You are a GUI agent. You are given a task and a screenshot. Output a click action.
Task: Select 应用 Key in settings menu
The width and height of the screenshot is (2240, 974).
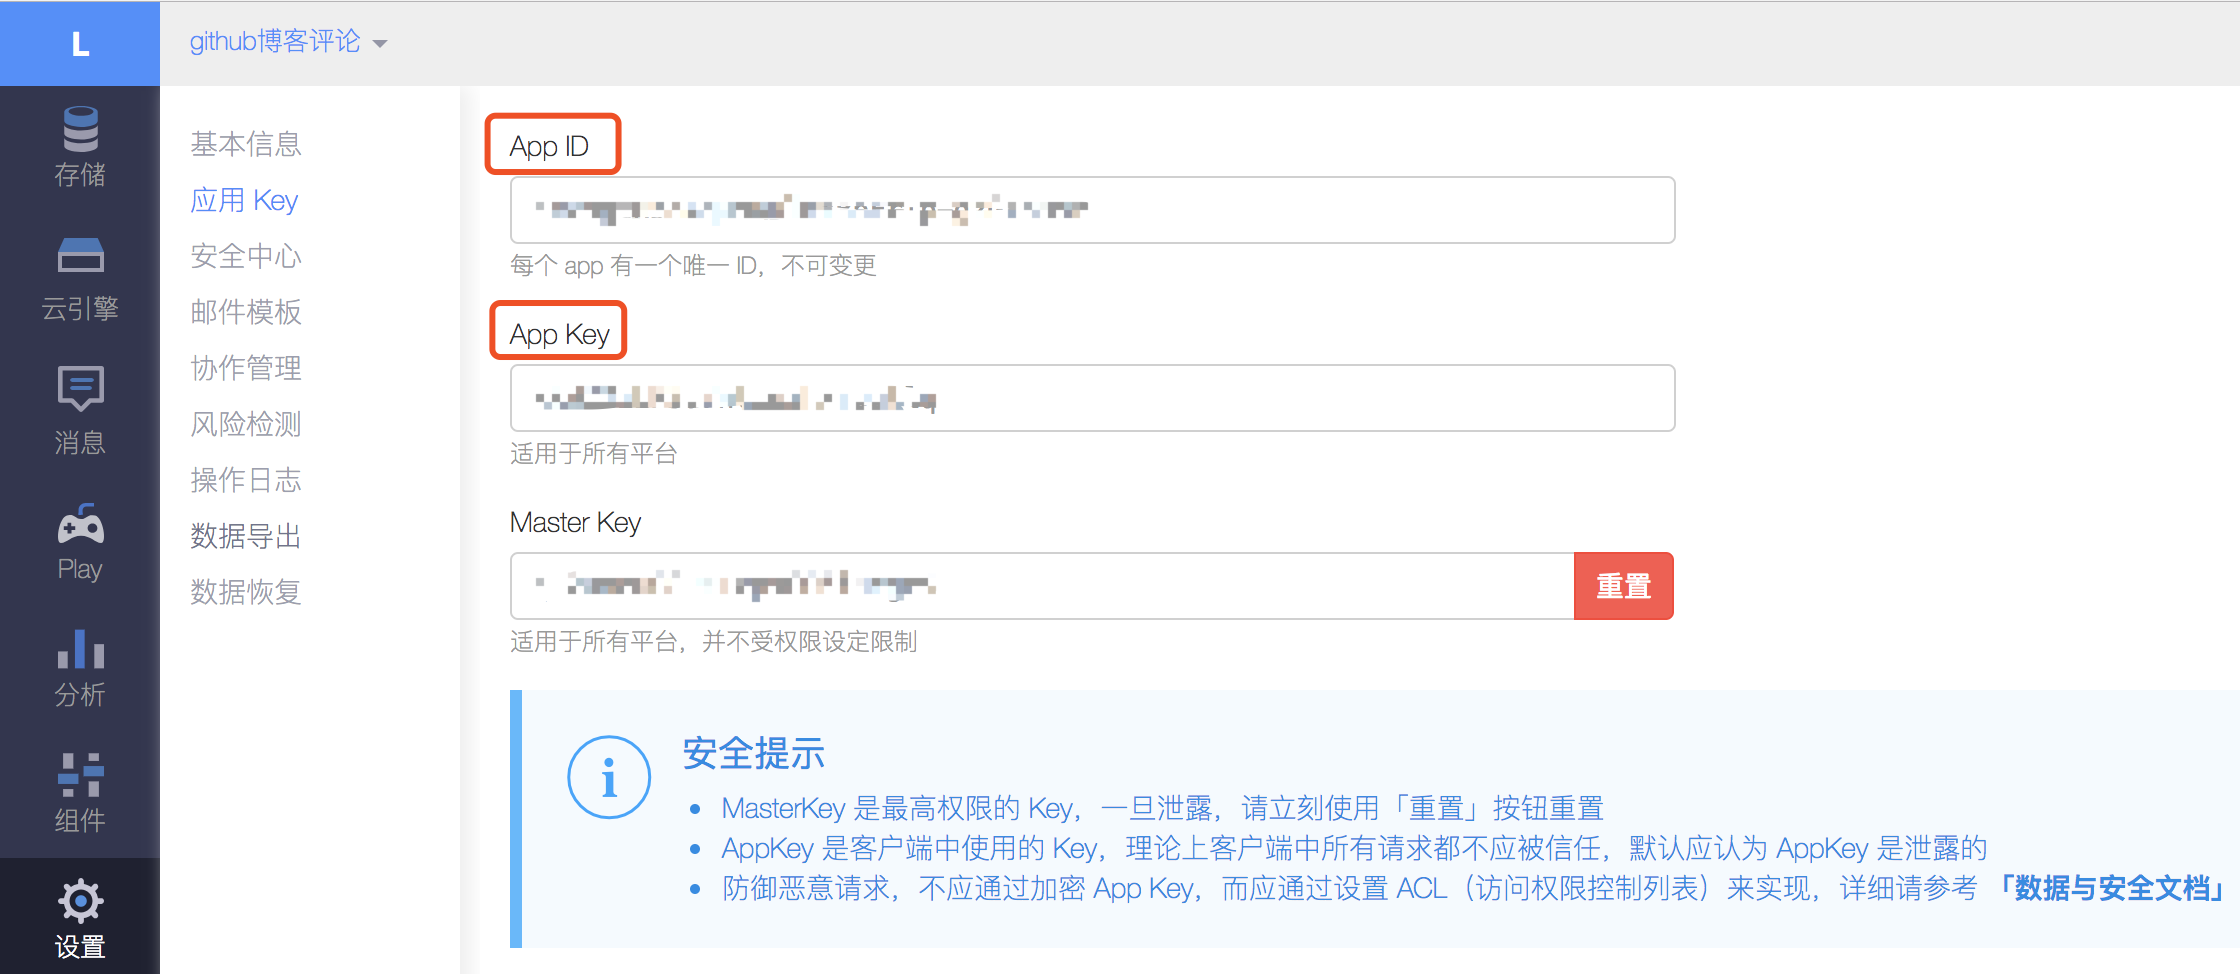244,200
